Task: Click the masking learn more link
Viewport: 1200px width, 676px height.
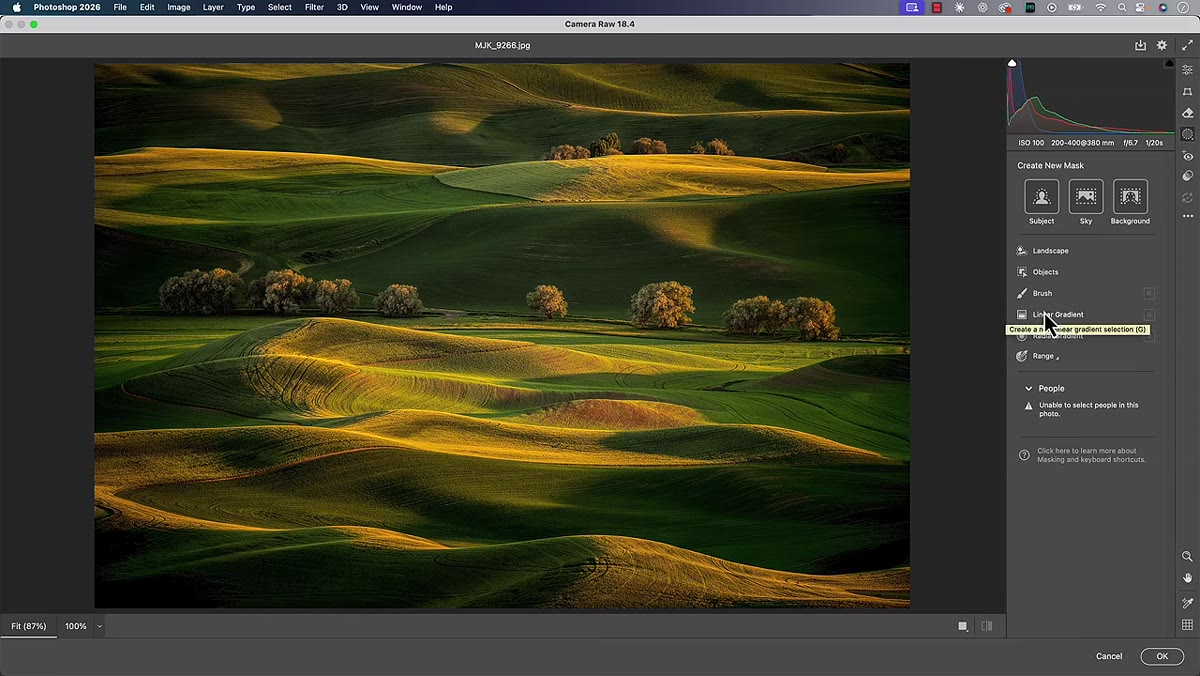Action: click(x=1091, y=455)
